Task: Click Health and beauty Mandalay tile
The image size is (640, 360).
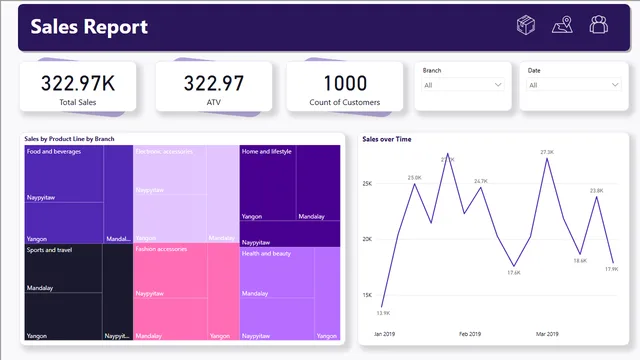Action: pyautogui.click(x=277, y=272)
